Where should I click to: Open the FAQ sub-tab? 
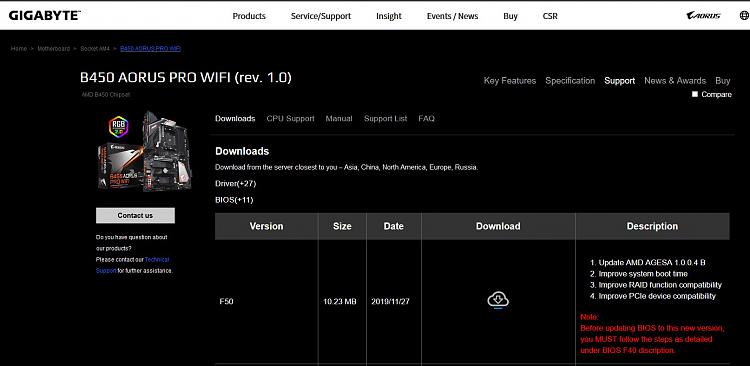click(x=427, y=119)
